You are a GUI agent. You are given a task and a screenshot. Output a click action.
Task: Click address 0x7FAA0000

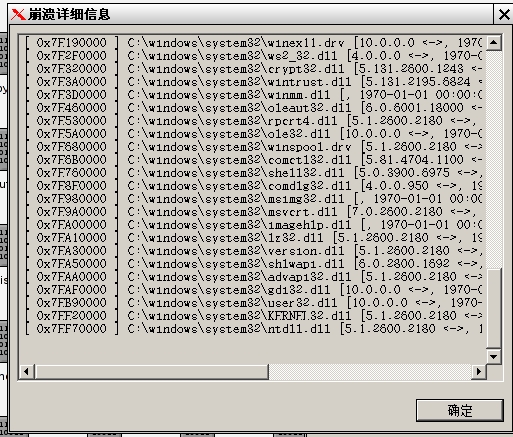coord(71,277)
